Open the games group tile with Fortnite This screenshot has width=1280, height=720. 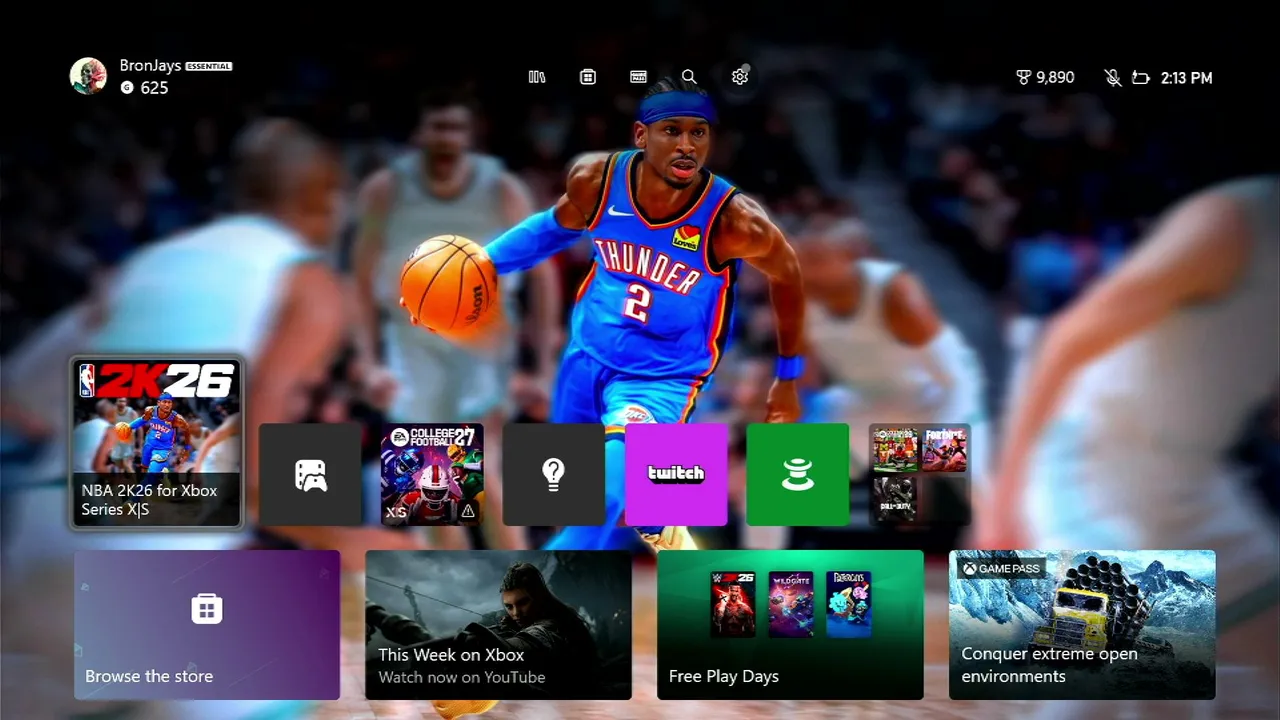click(920, 474)
